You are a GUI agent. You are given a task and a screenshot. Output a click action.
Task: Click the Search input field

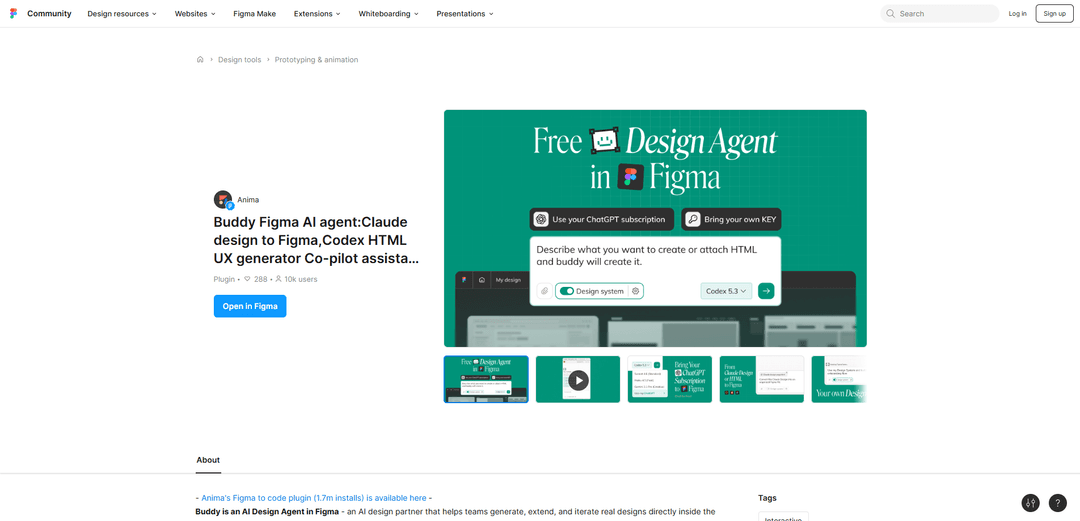click(939, 14)
